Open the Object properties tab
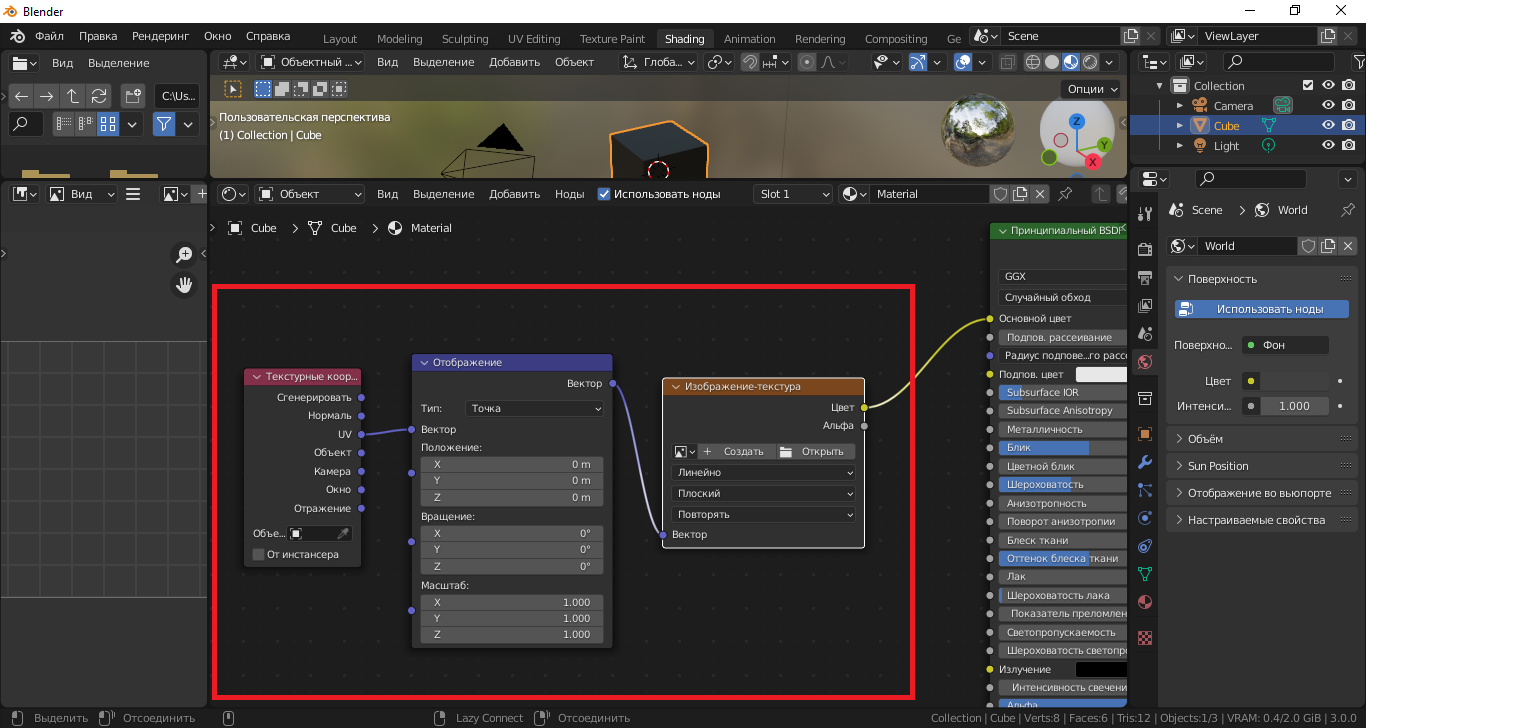Viewport: 1522px width, 728px height. pos(1145,434)
